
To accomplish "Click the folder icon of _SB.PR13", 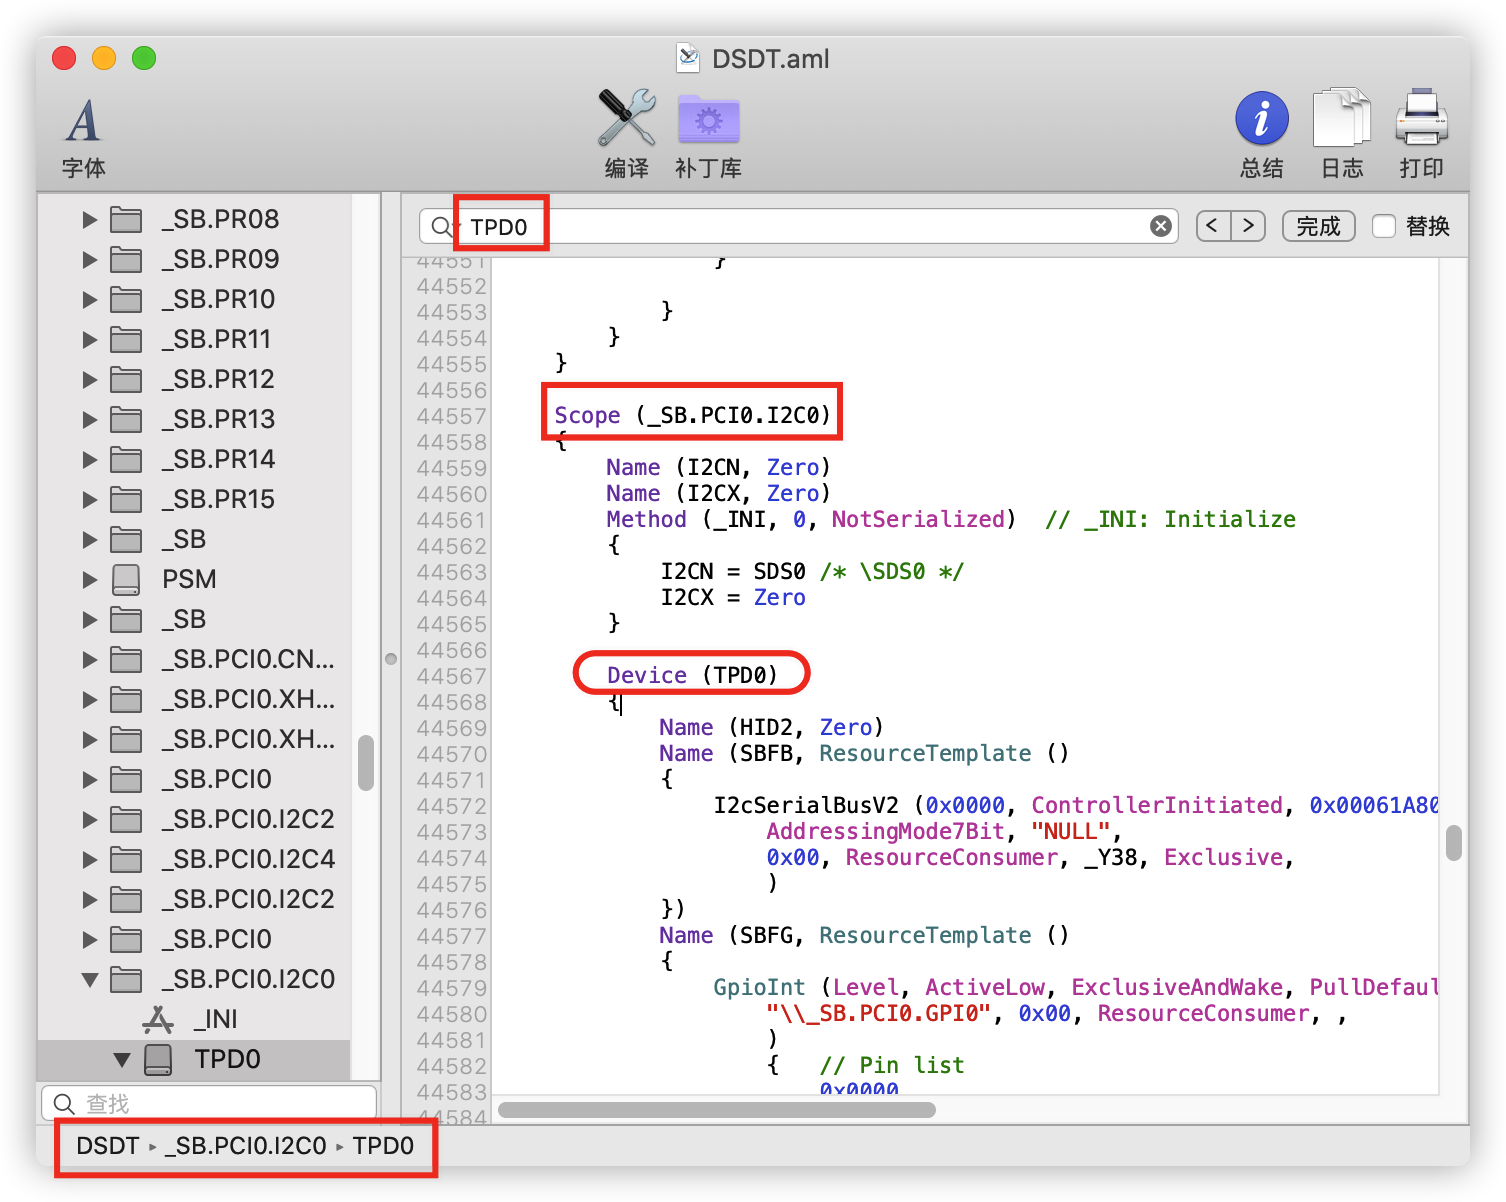I will pyautogui.click(x=126, y=419).
